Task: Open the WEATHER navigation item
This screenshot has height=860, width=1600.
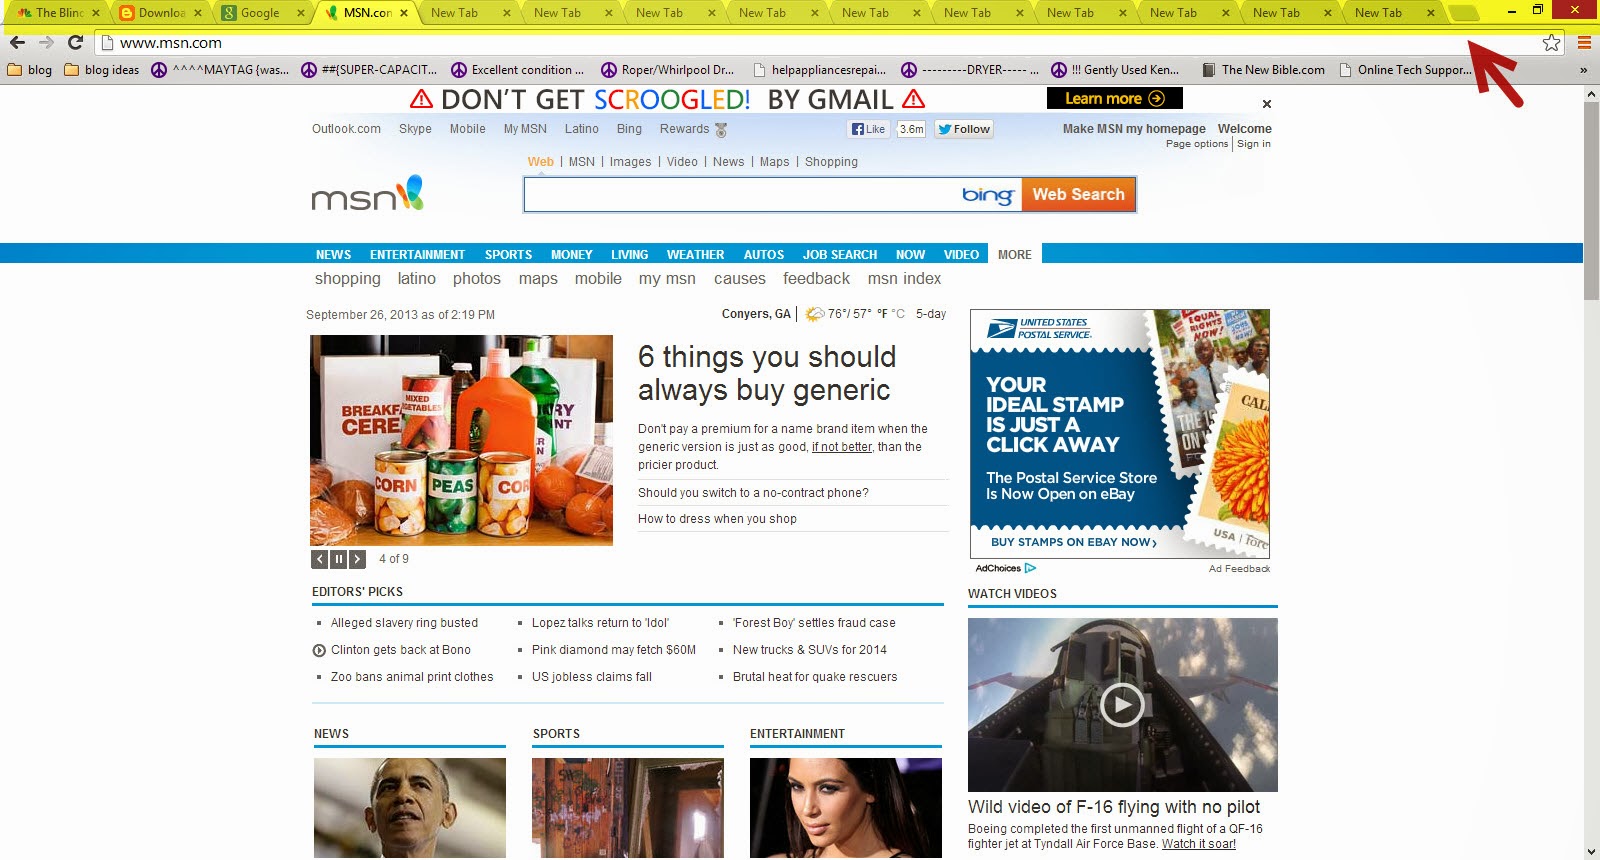Action: (x=695, y=255)
